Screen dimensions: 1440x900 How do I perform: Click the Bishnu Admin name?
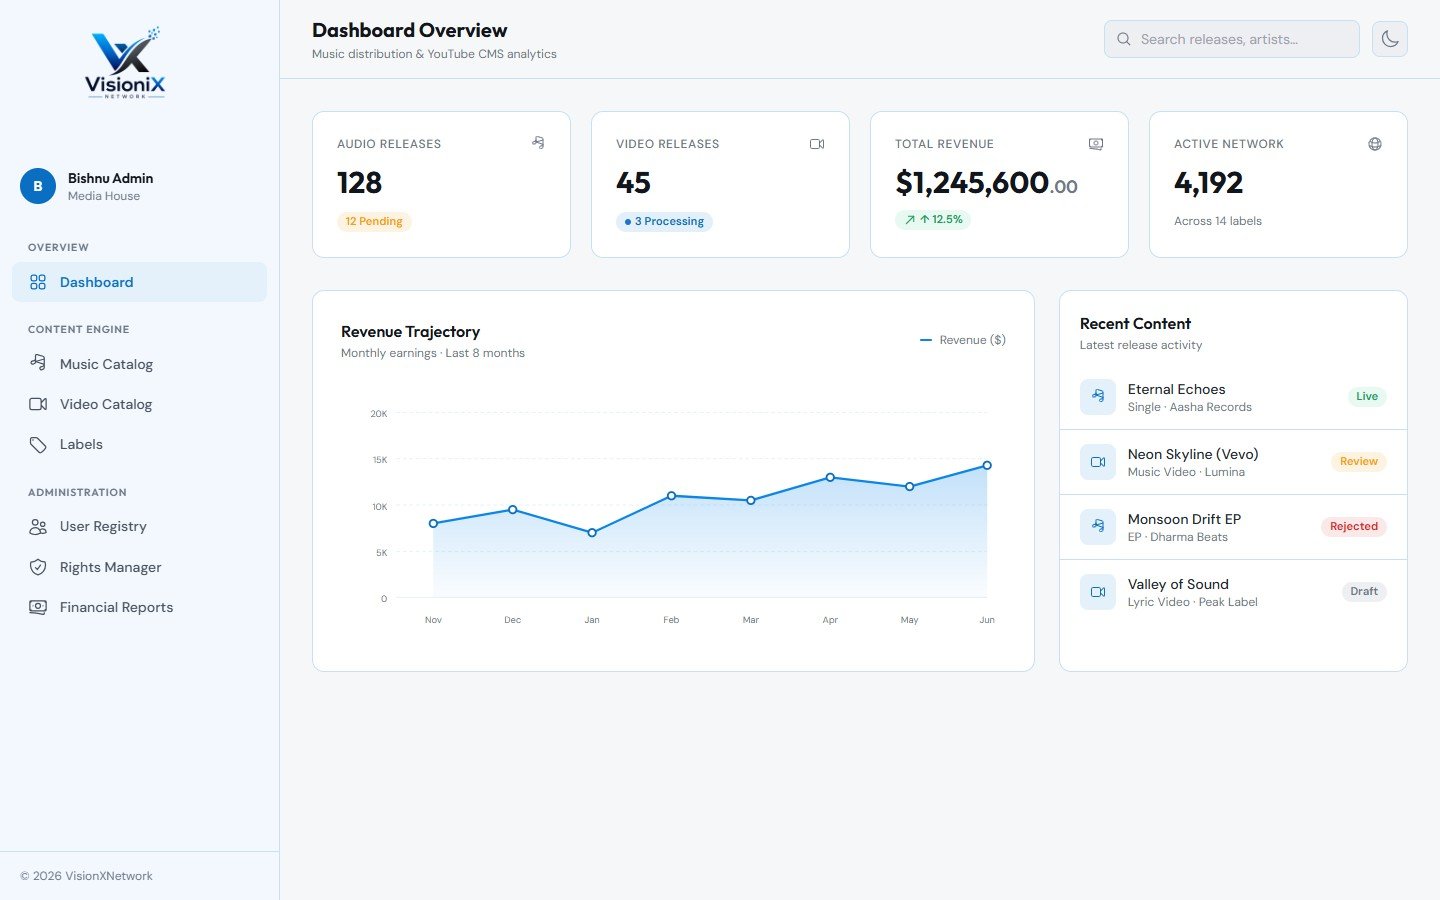pos(110,178)
